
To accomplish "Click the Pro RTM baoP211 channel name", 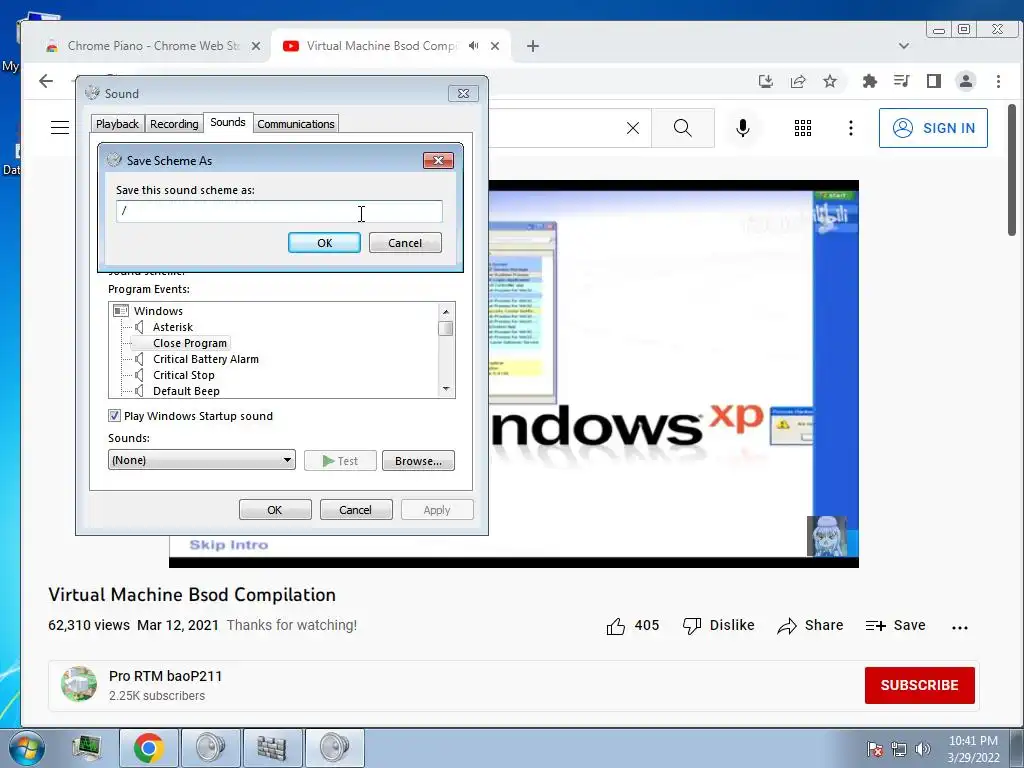I will (x=165, y=676).
